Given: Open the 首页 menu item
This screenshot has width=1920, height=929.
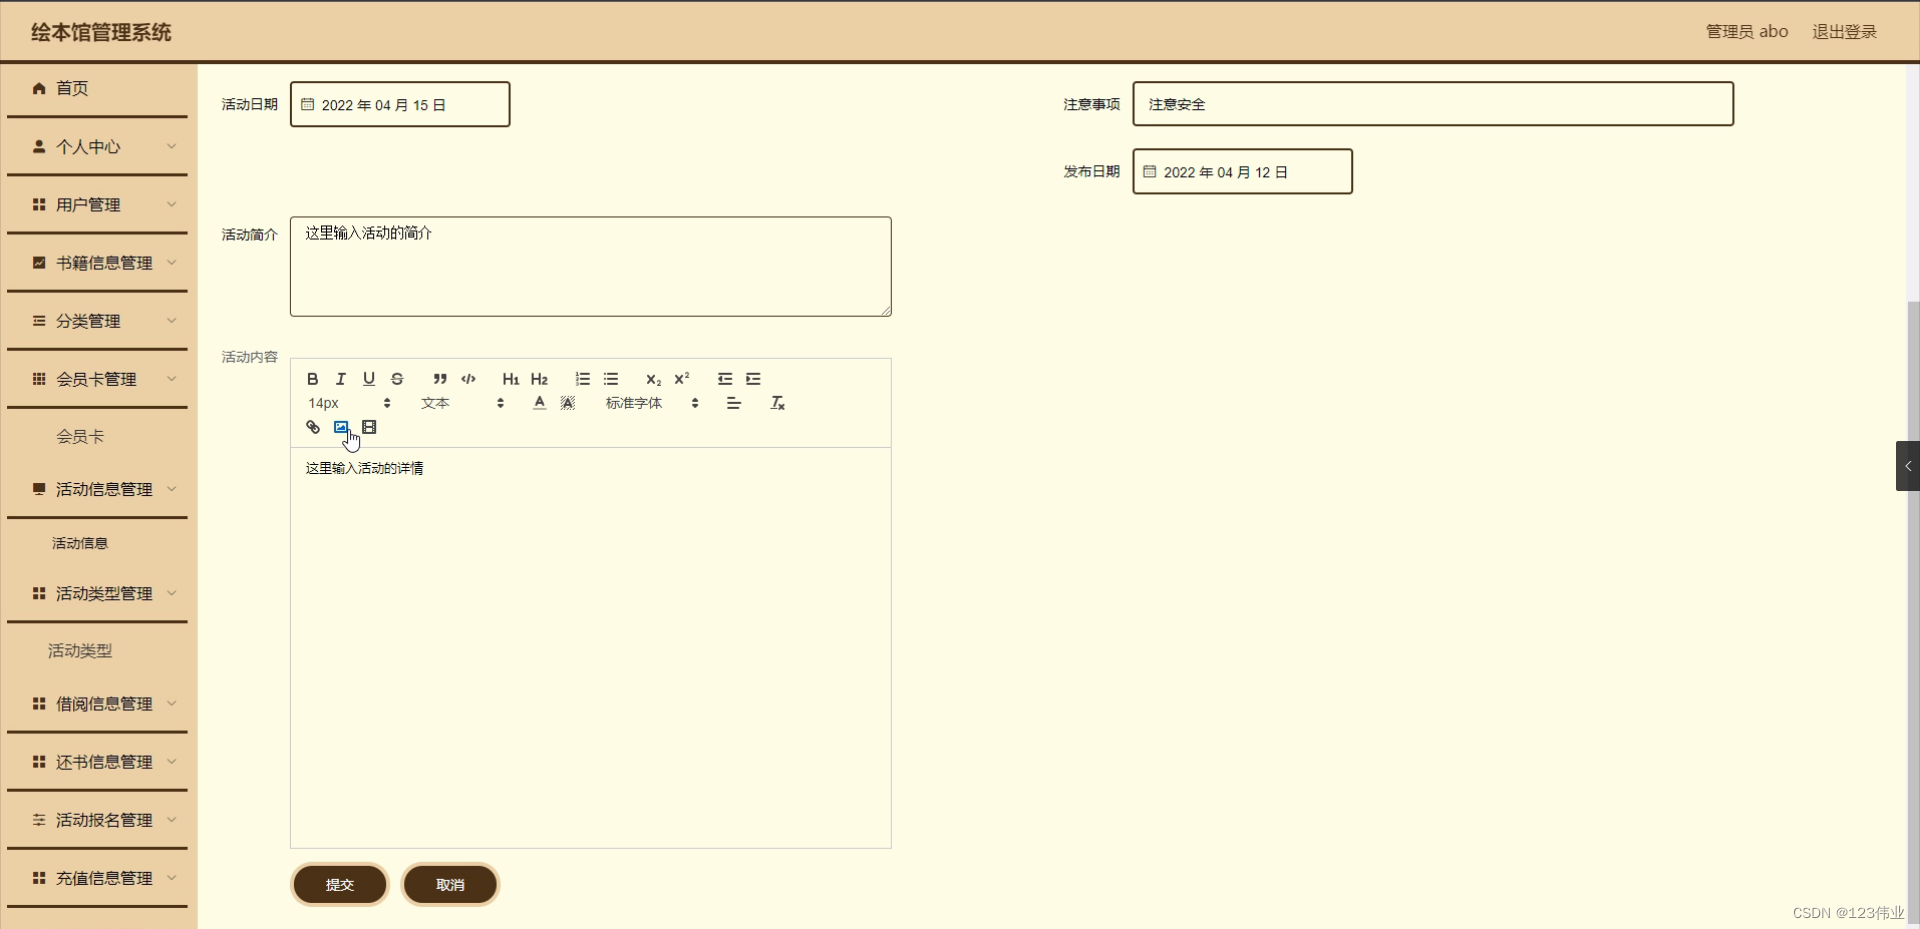Looking at the screenshot, I should 71,88.
